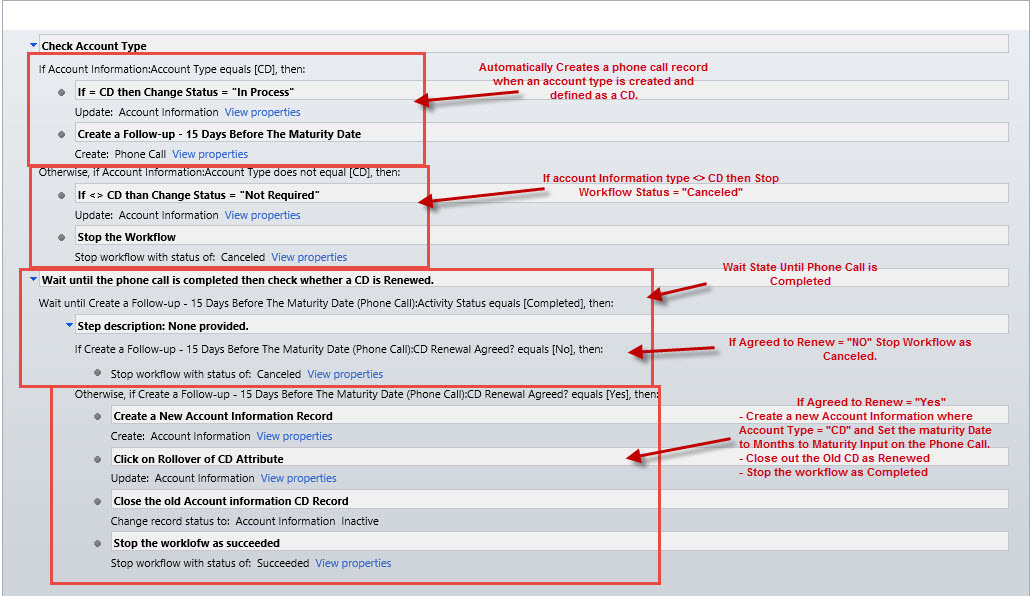Select bullet beside 'Create a Follow-up' step

(61, 134)
